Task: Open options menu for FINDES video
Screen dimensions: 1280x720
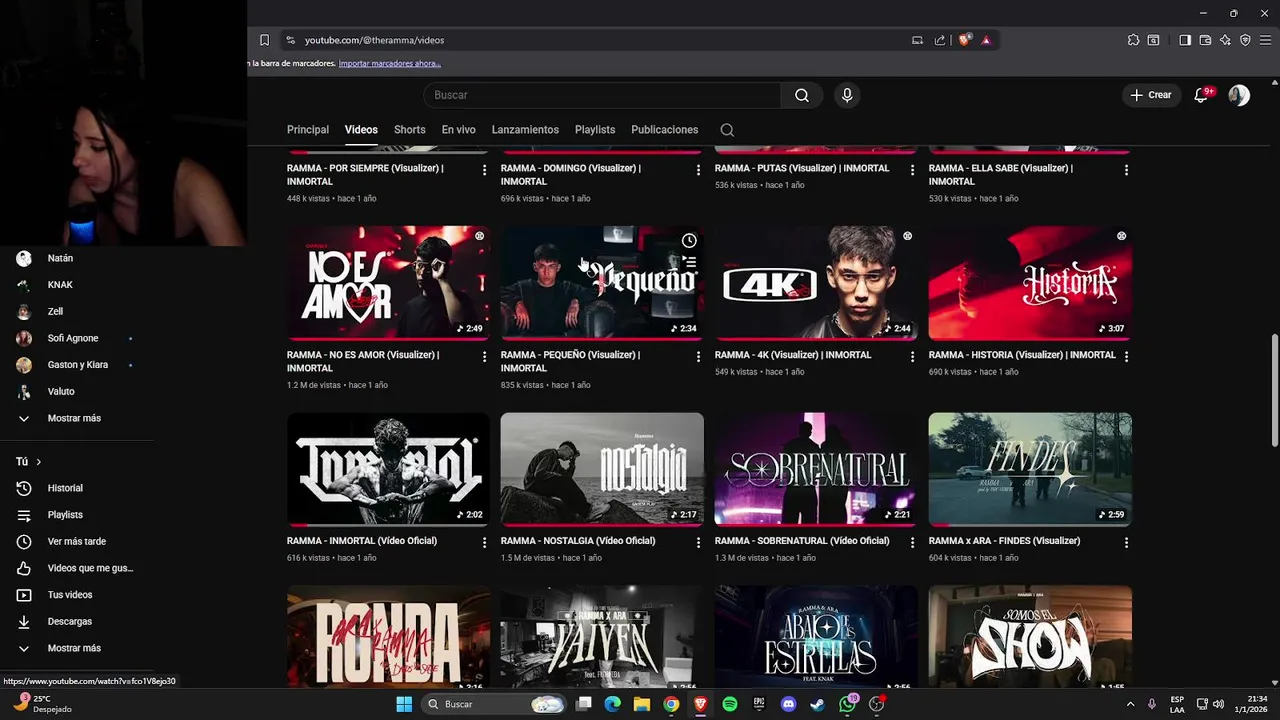Action: coord(1126,542)
